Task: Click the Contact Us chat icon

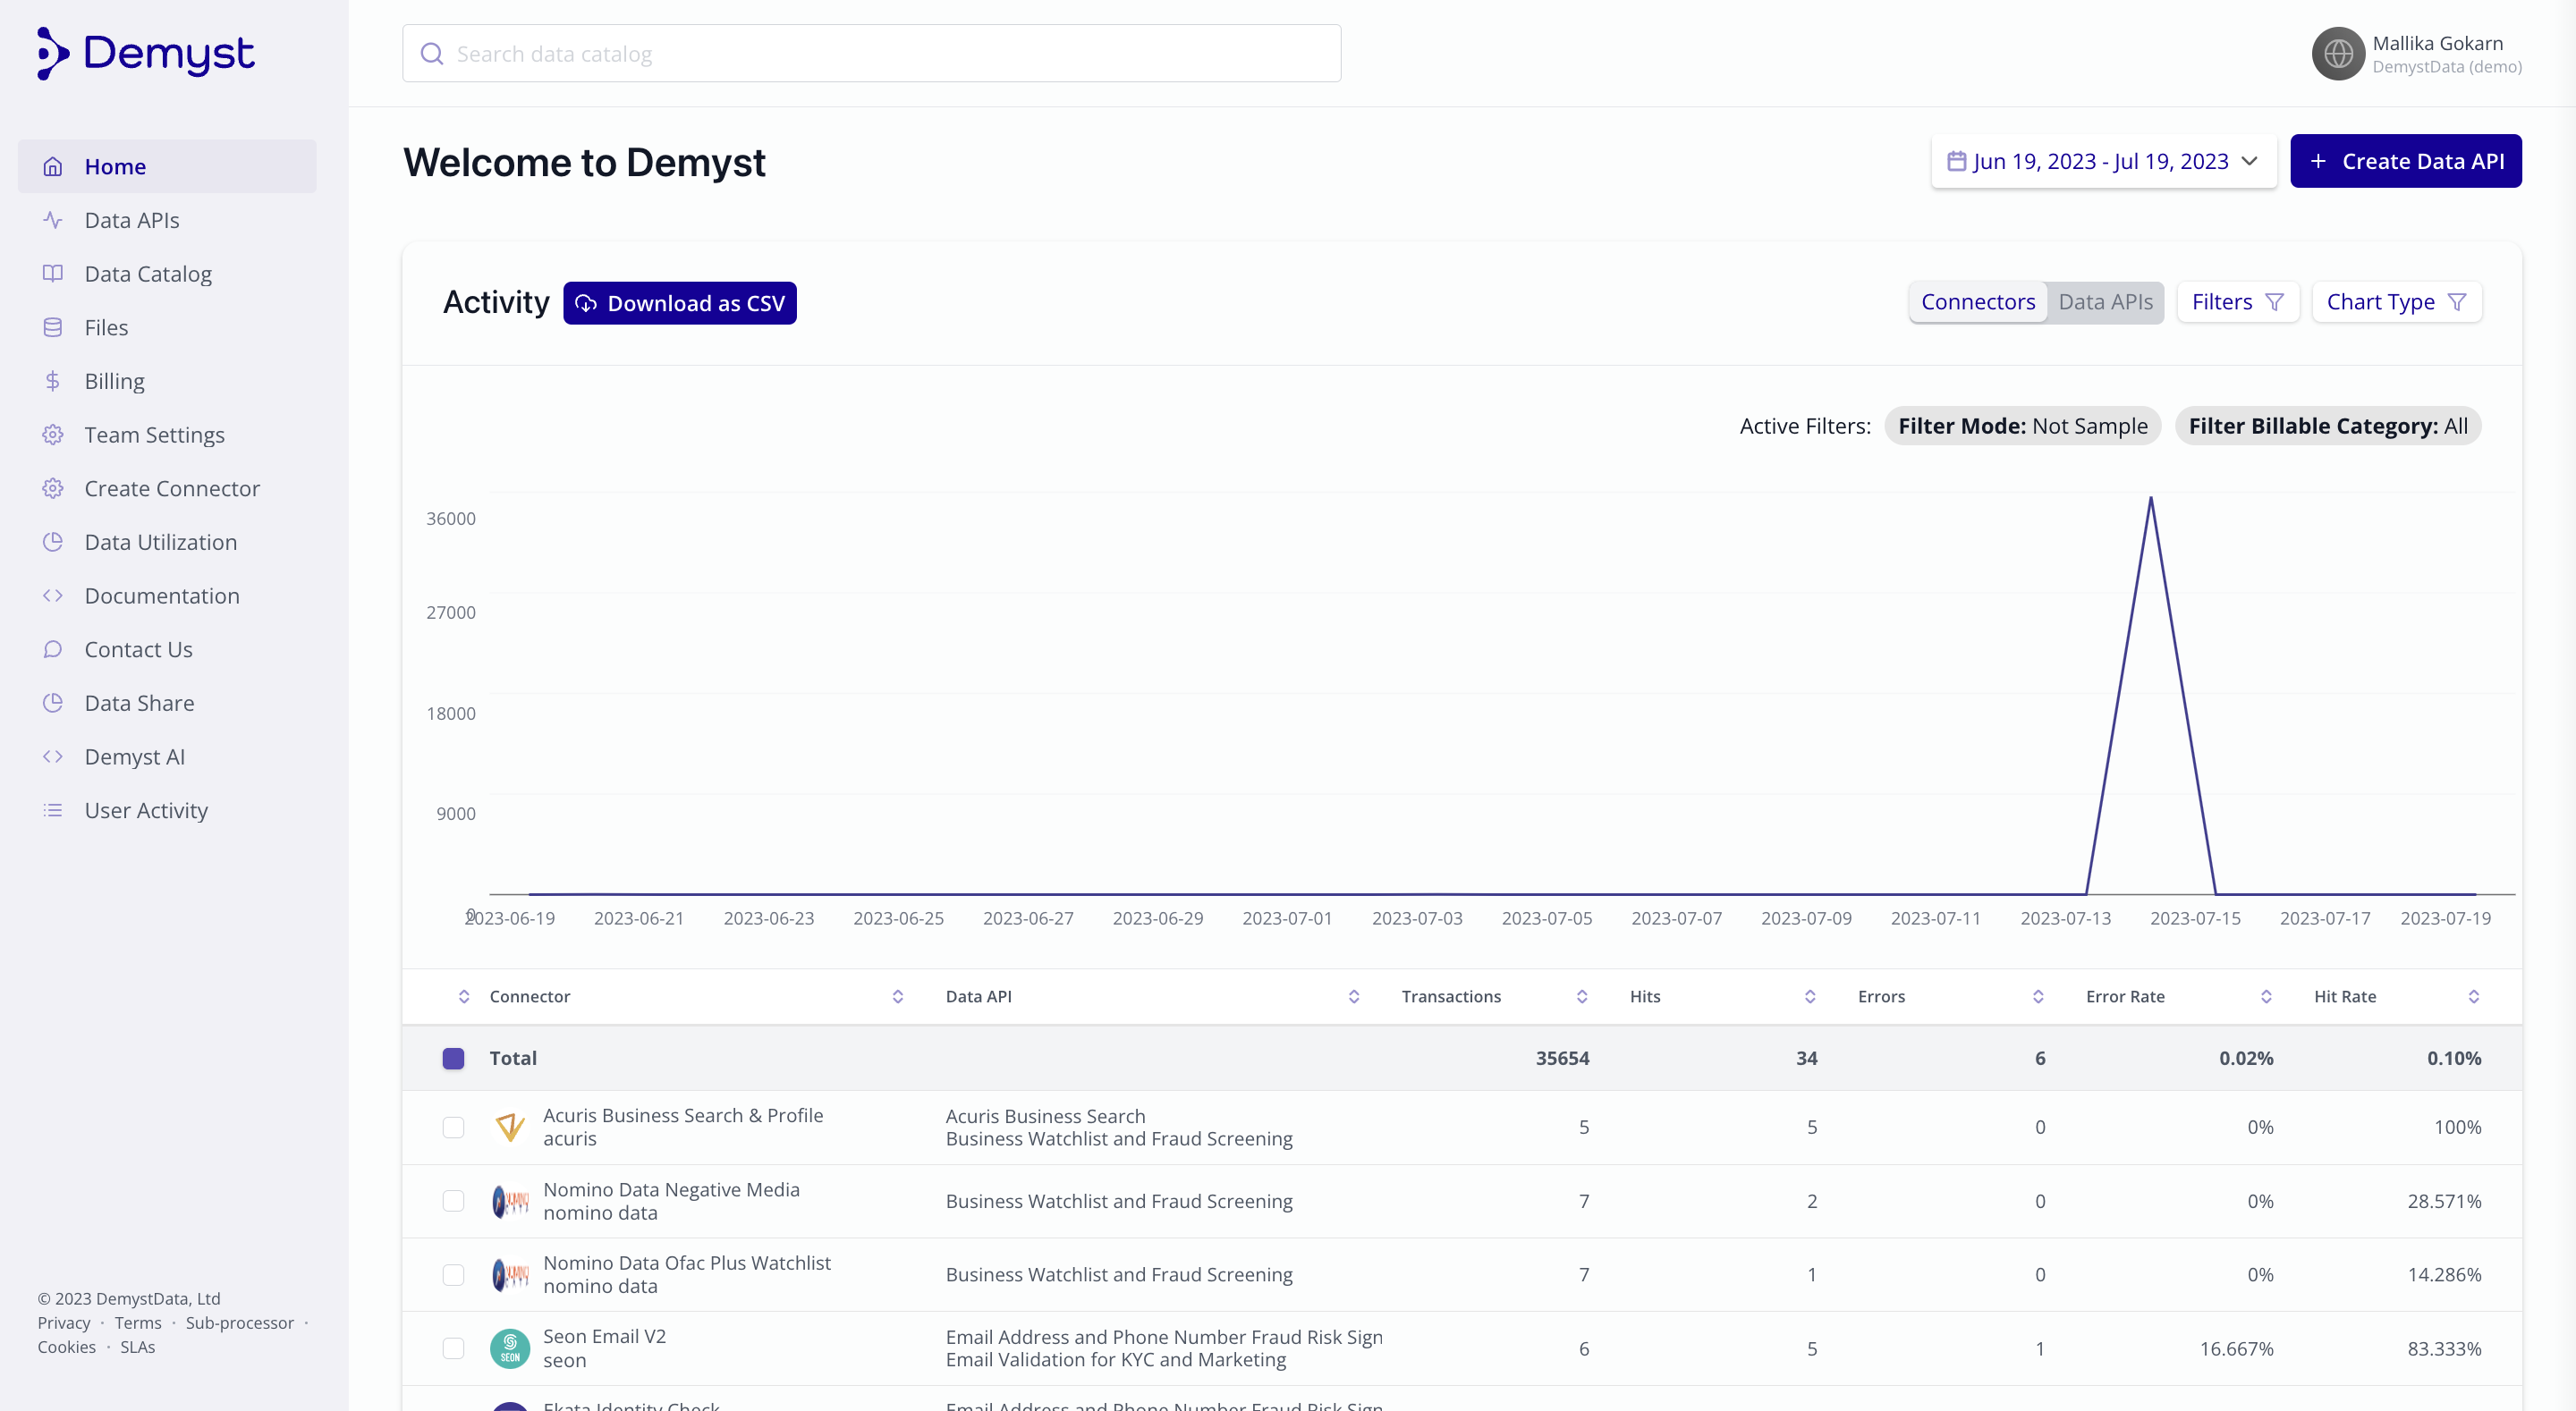Action: pyautogui.click(x=53, y=649)
